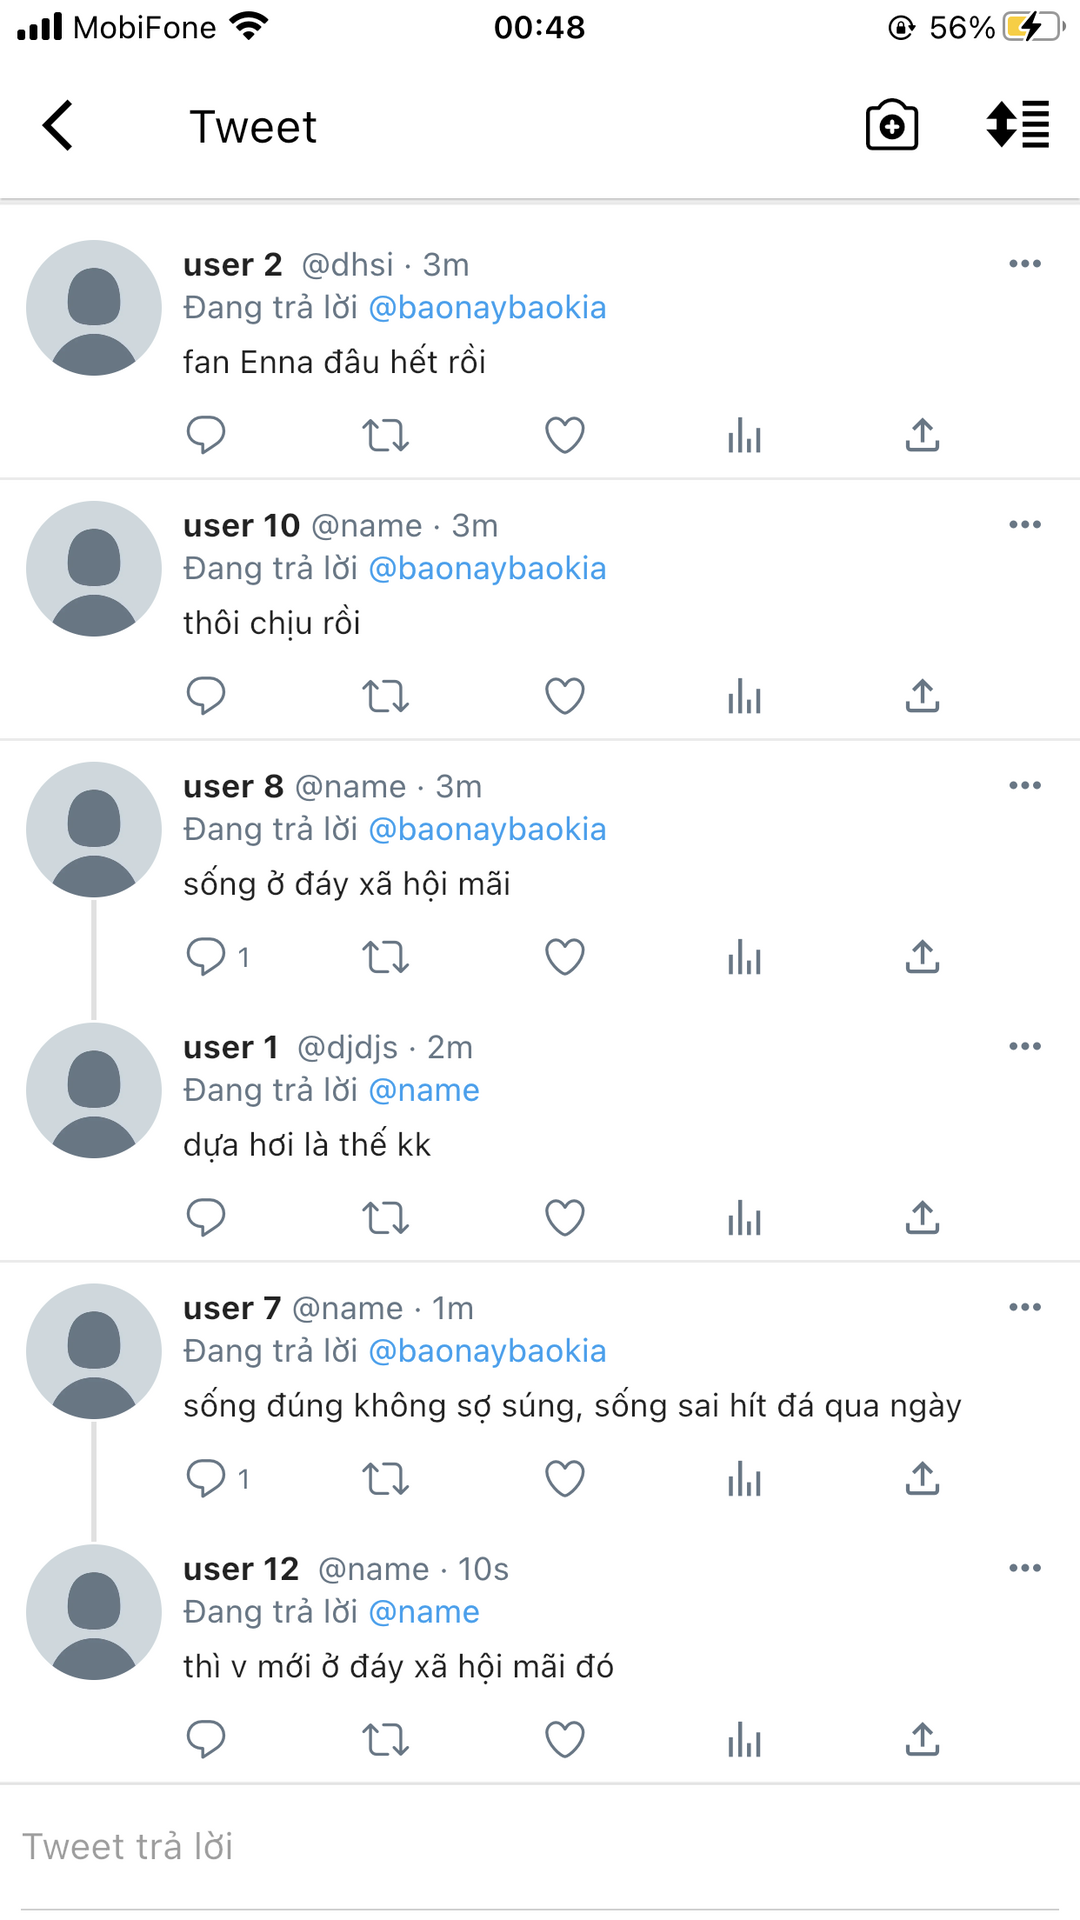The width and height of the screenshot is (1080, 1920).
Task: Open the three-dot menu on user 12's tweet
Action: point(1025,1568)
